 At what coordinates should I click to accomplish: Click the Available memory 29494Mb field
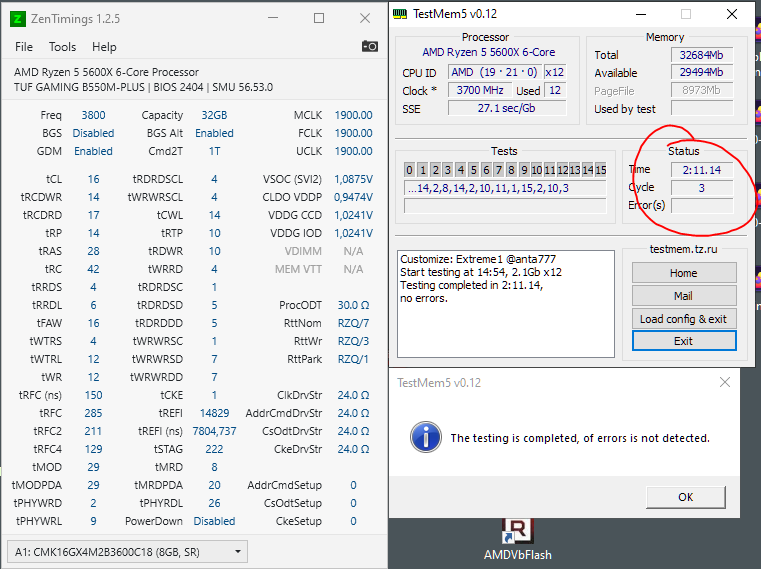(x=701, y=72)
